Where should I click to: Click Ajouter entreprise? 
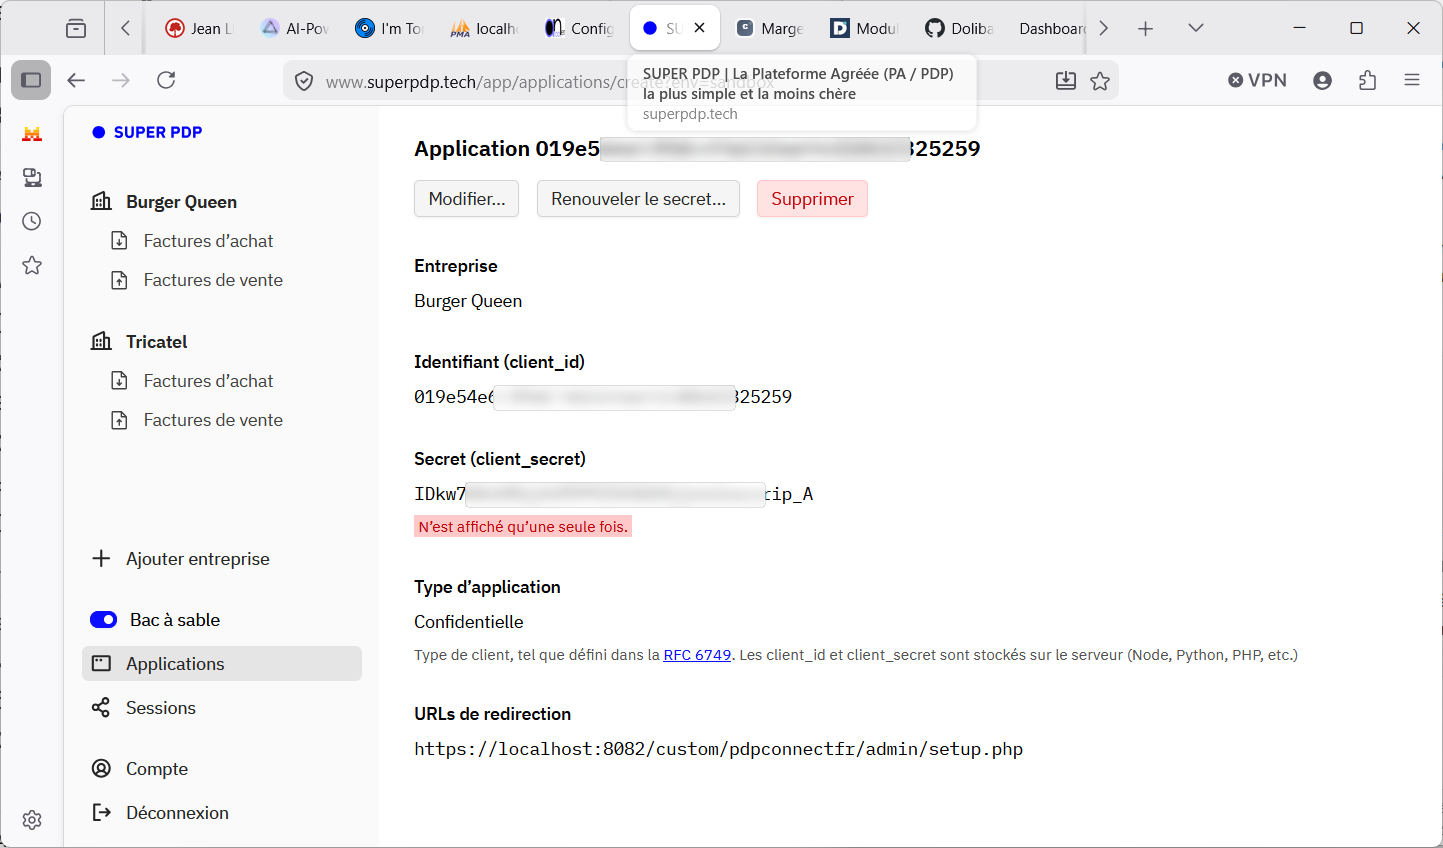[x=180, y=559]
